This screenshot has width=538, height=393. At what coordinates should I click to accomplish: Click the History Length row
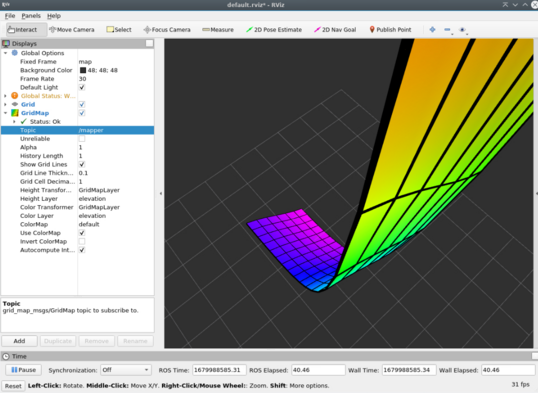point(78,156)
